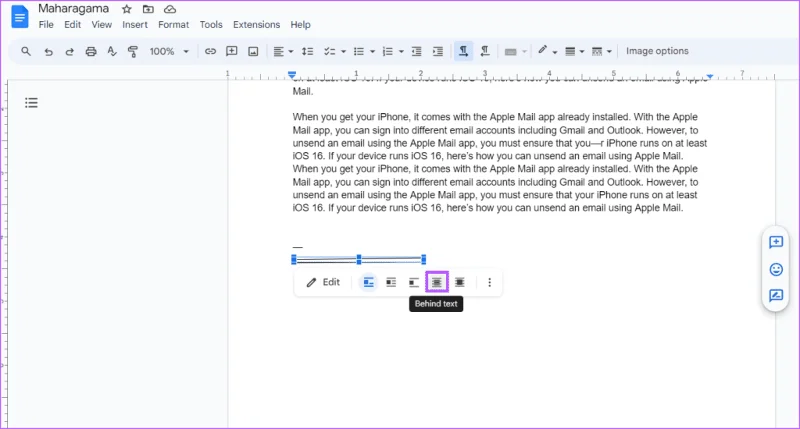Viewport: 800px width, 429px height.
Task: Open the border color pencil tool
Action: point(542,51)
